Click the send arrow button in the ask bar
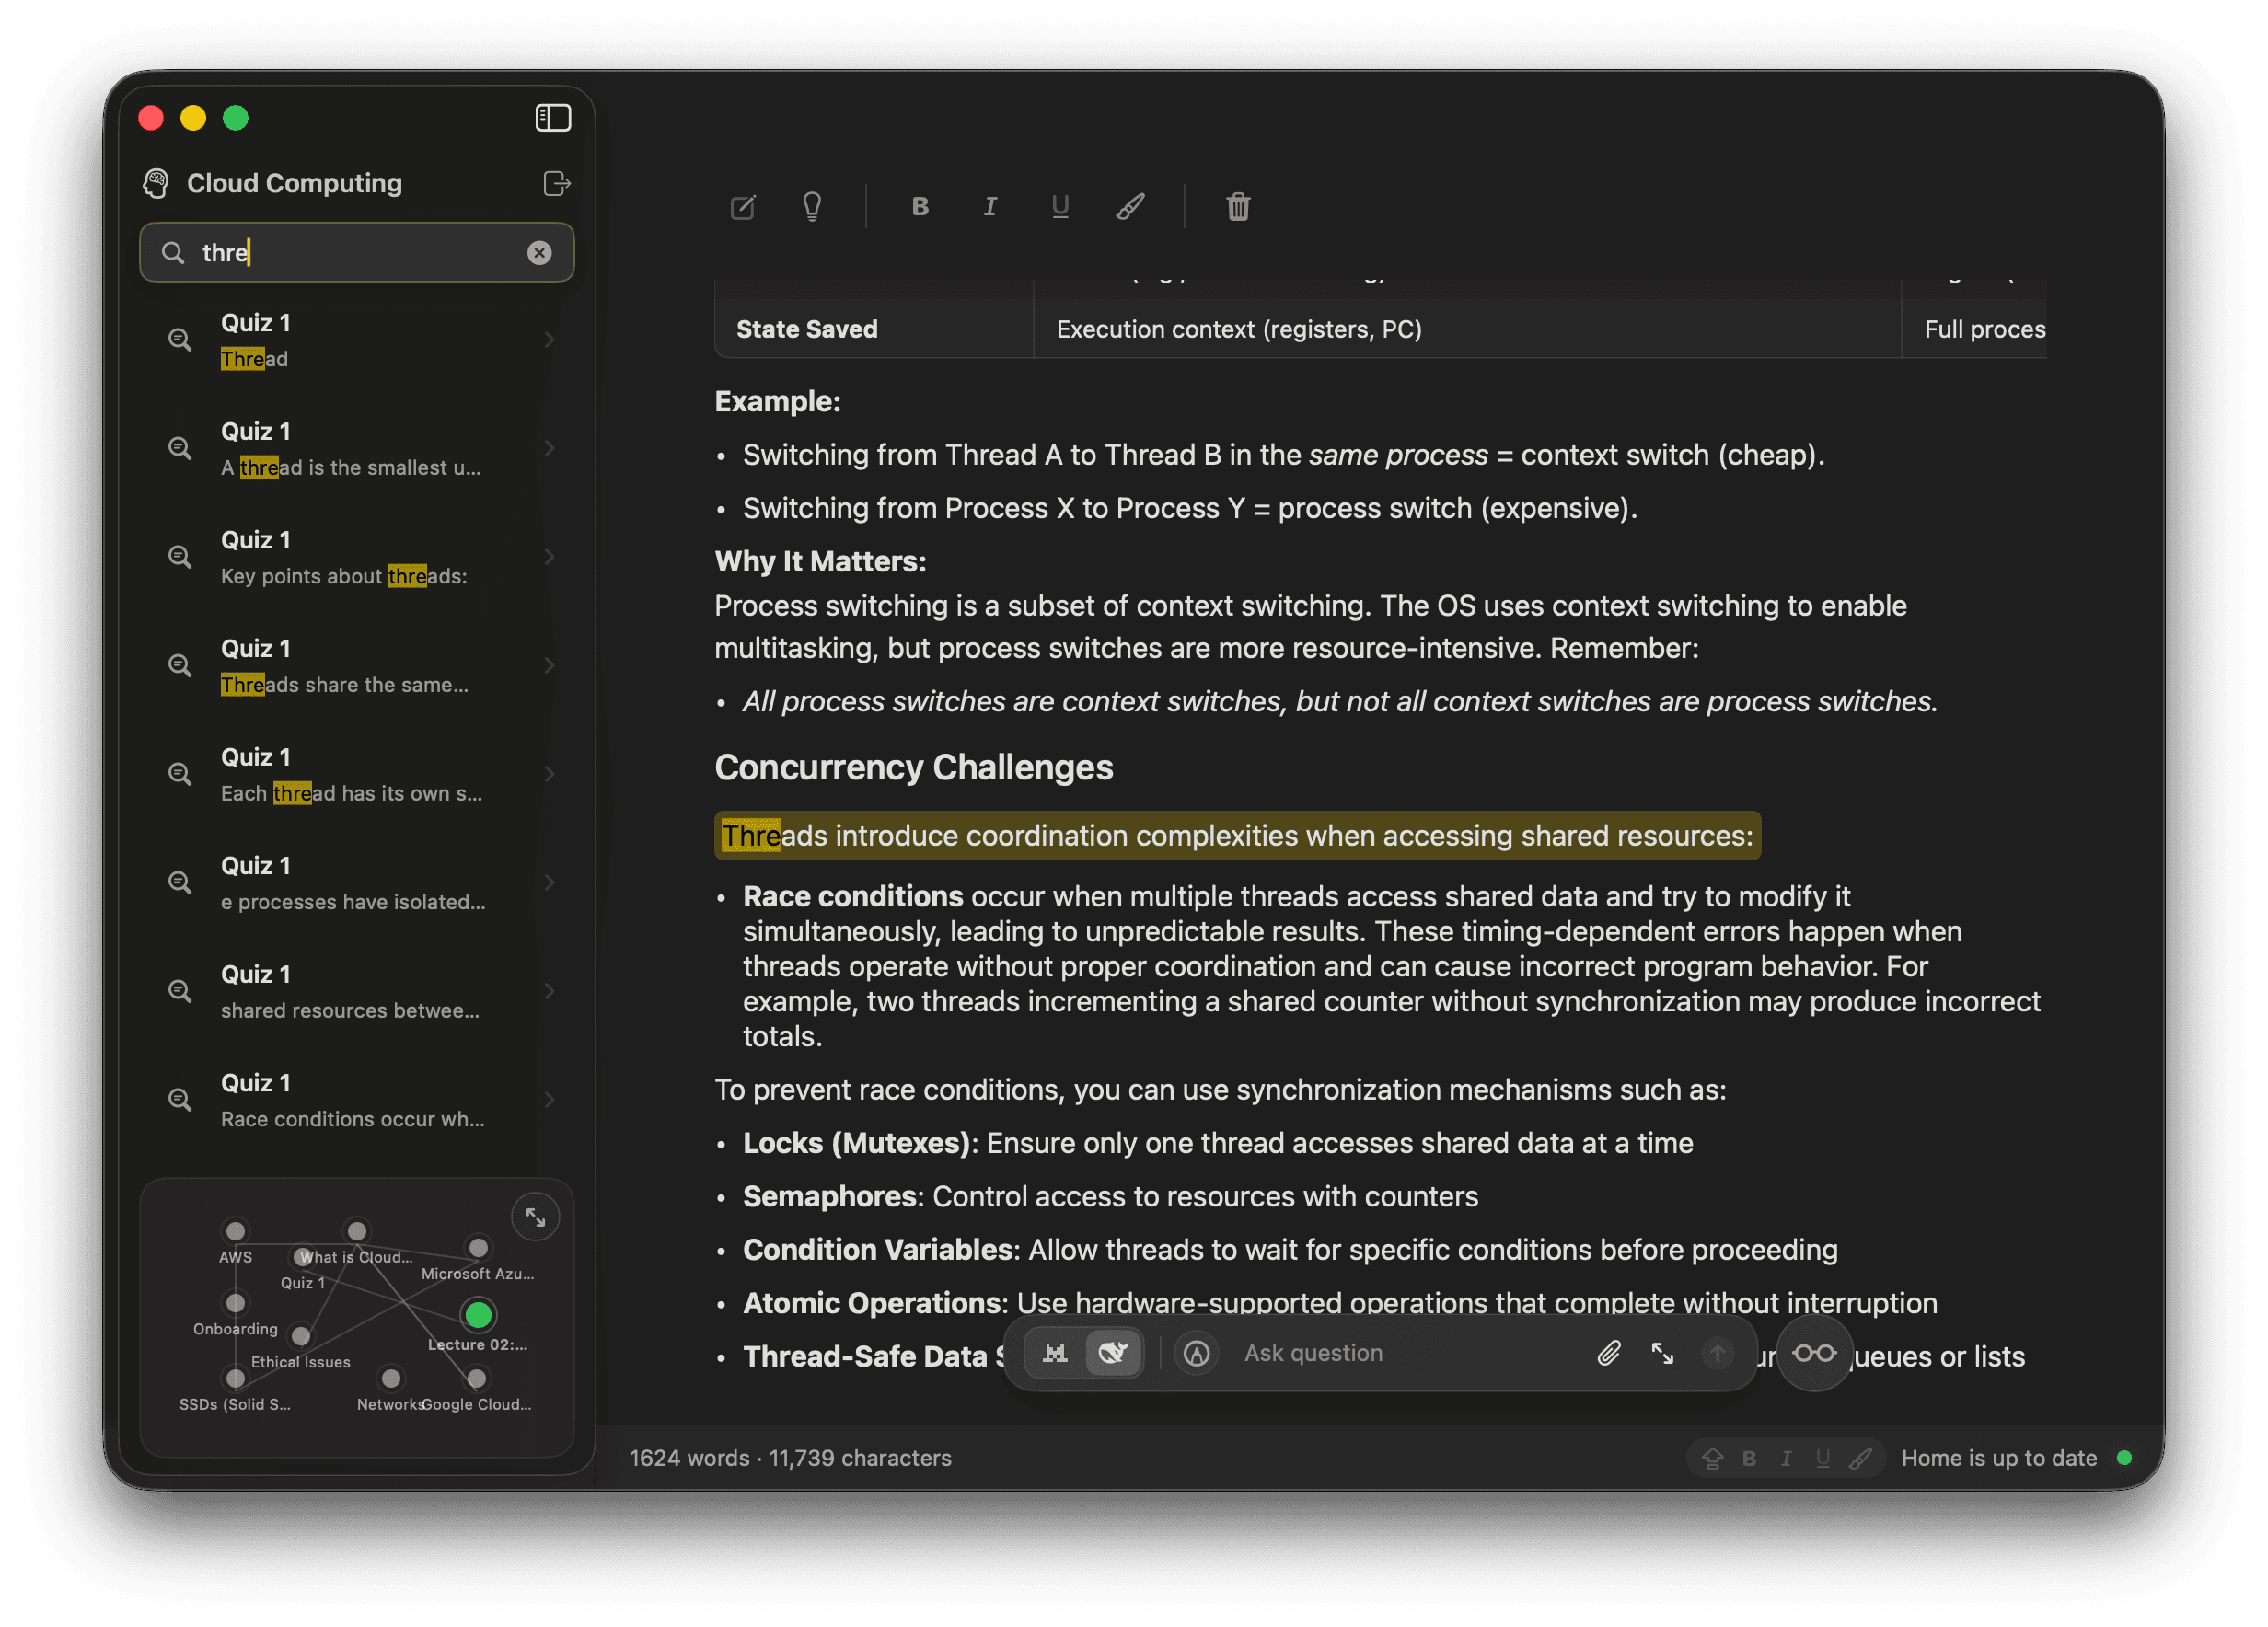Screen dimensions: 2268x1627 click(1717, 1353)
